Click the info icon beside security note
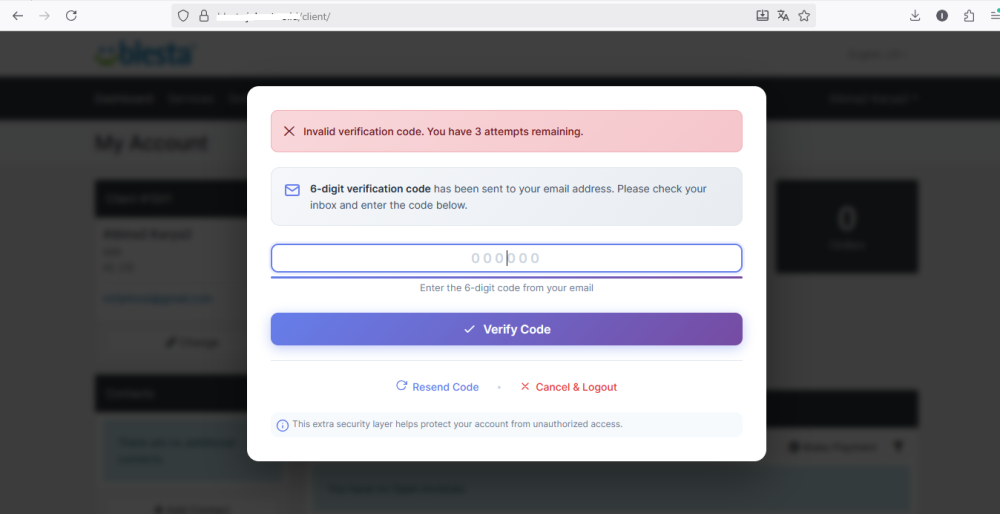Image resolution: width=1000 pixels, height=514 pixels. [x=282, y=425]
